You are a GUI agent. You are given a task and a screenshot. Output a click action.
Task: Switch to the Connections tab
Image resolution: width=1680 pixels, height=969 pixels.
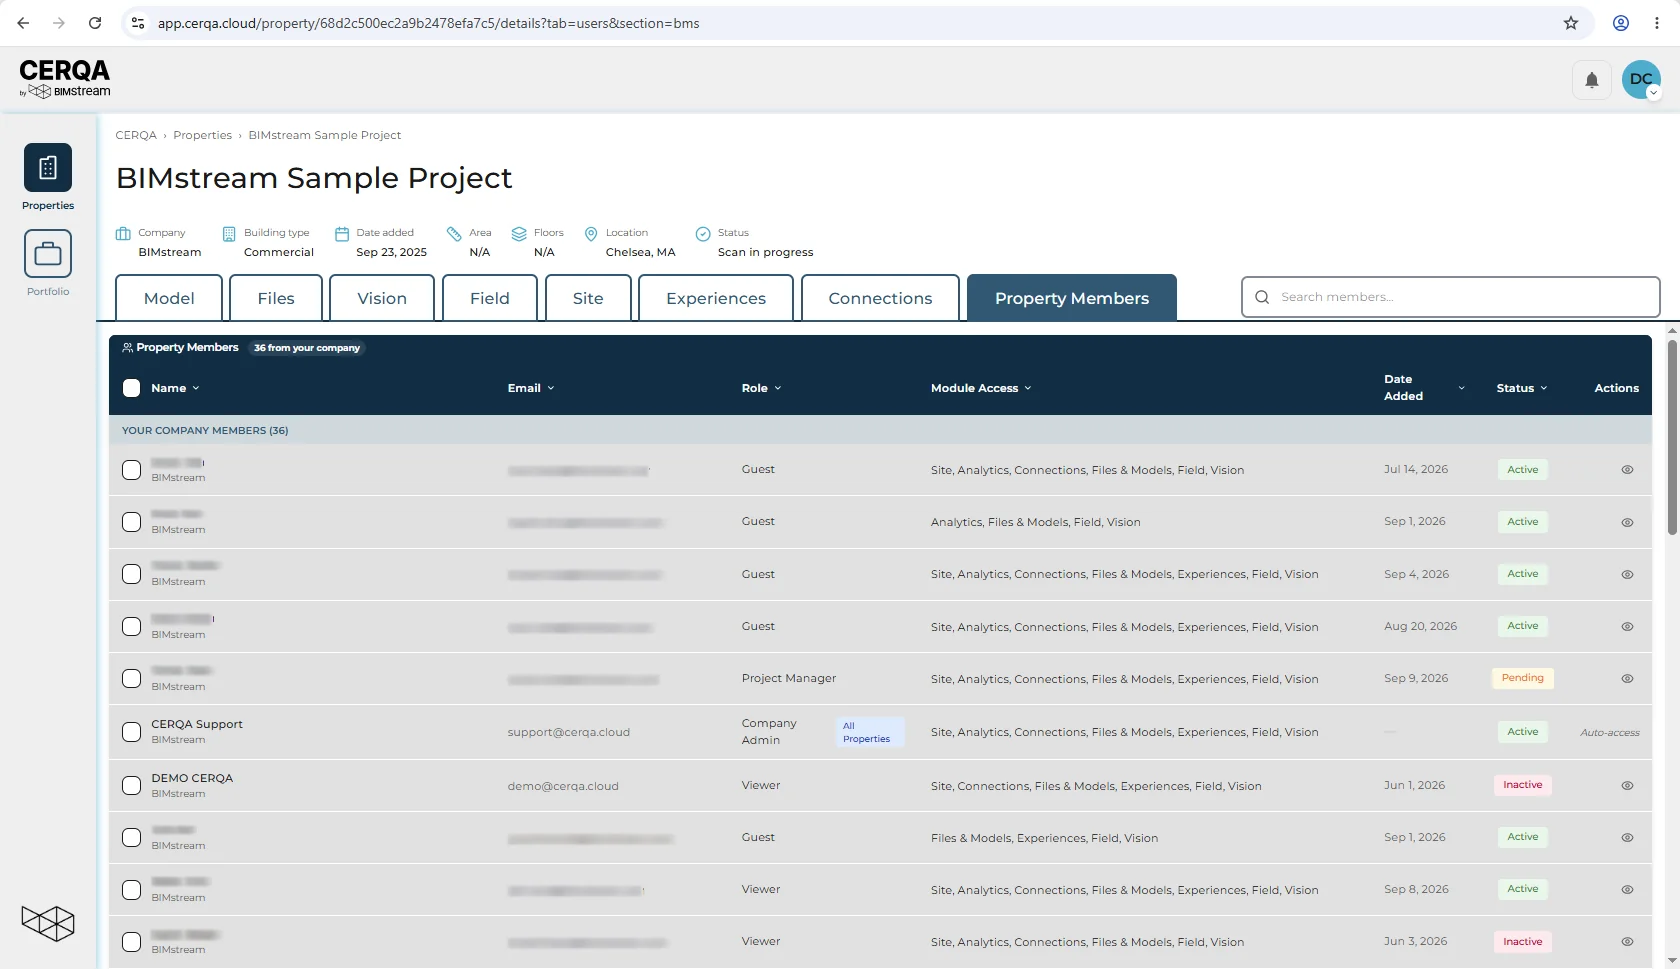(880, 298)
